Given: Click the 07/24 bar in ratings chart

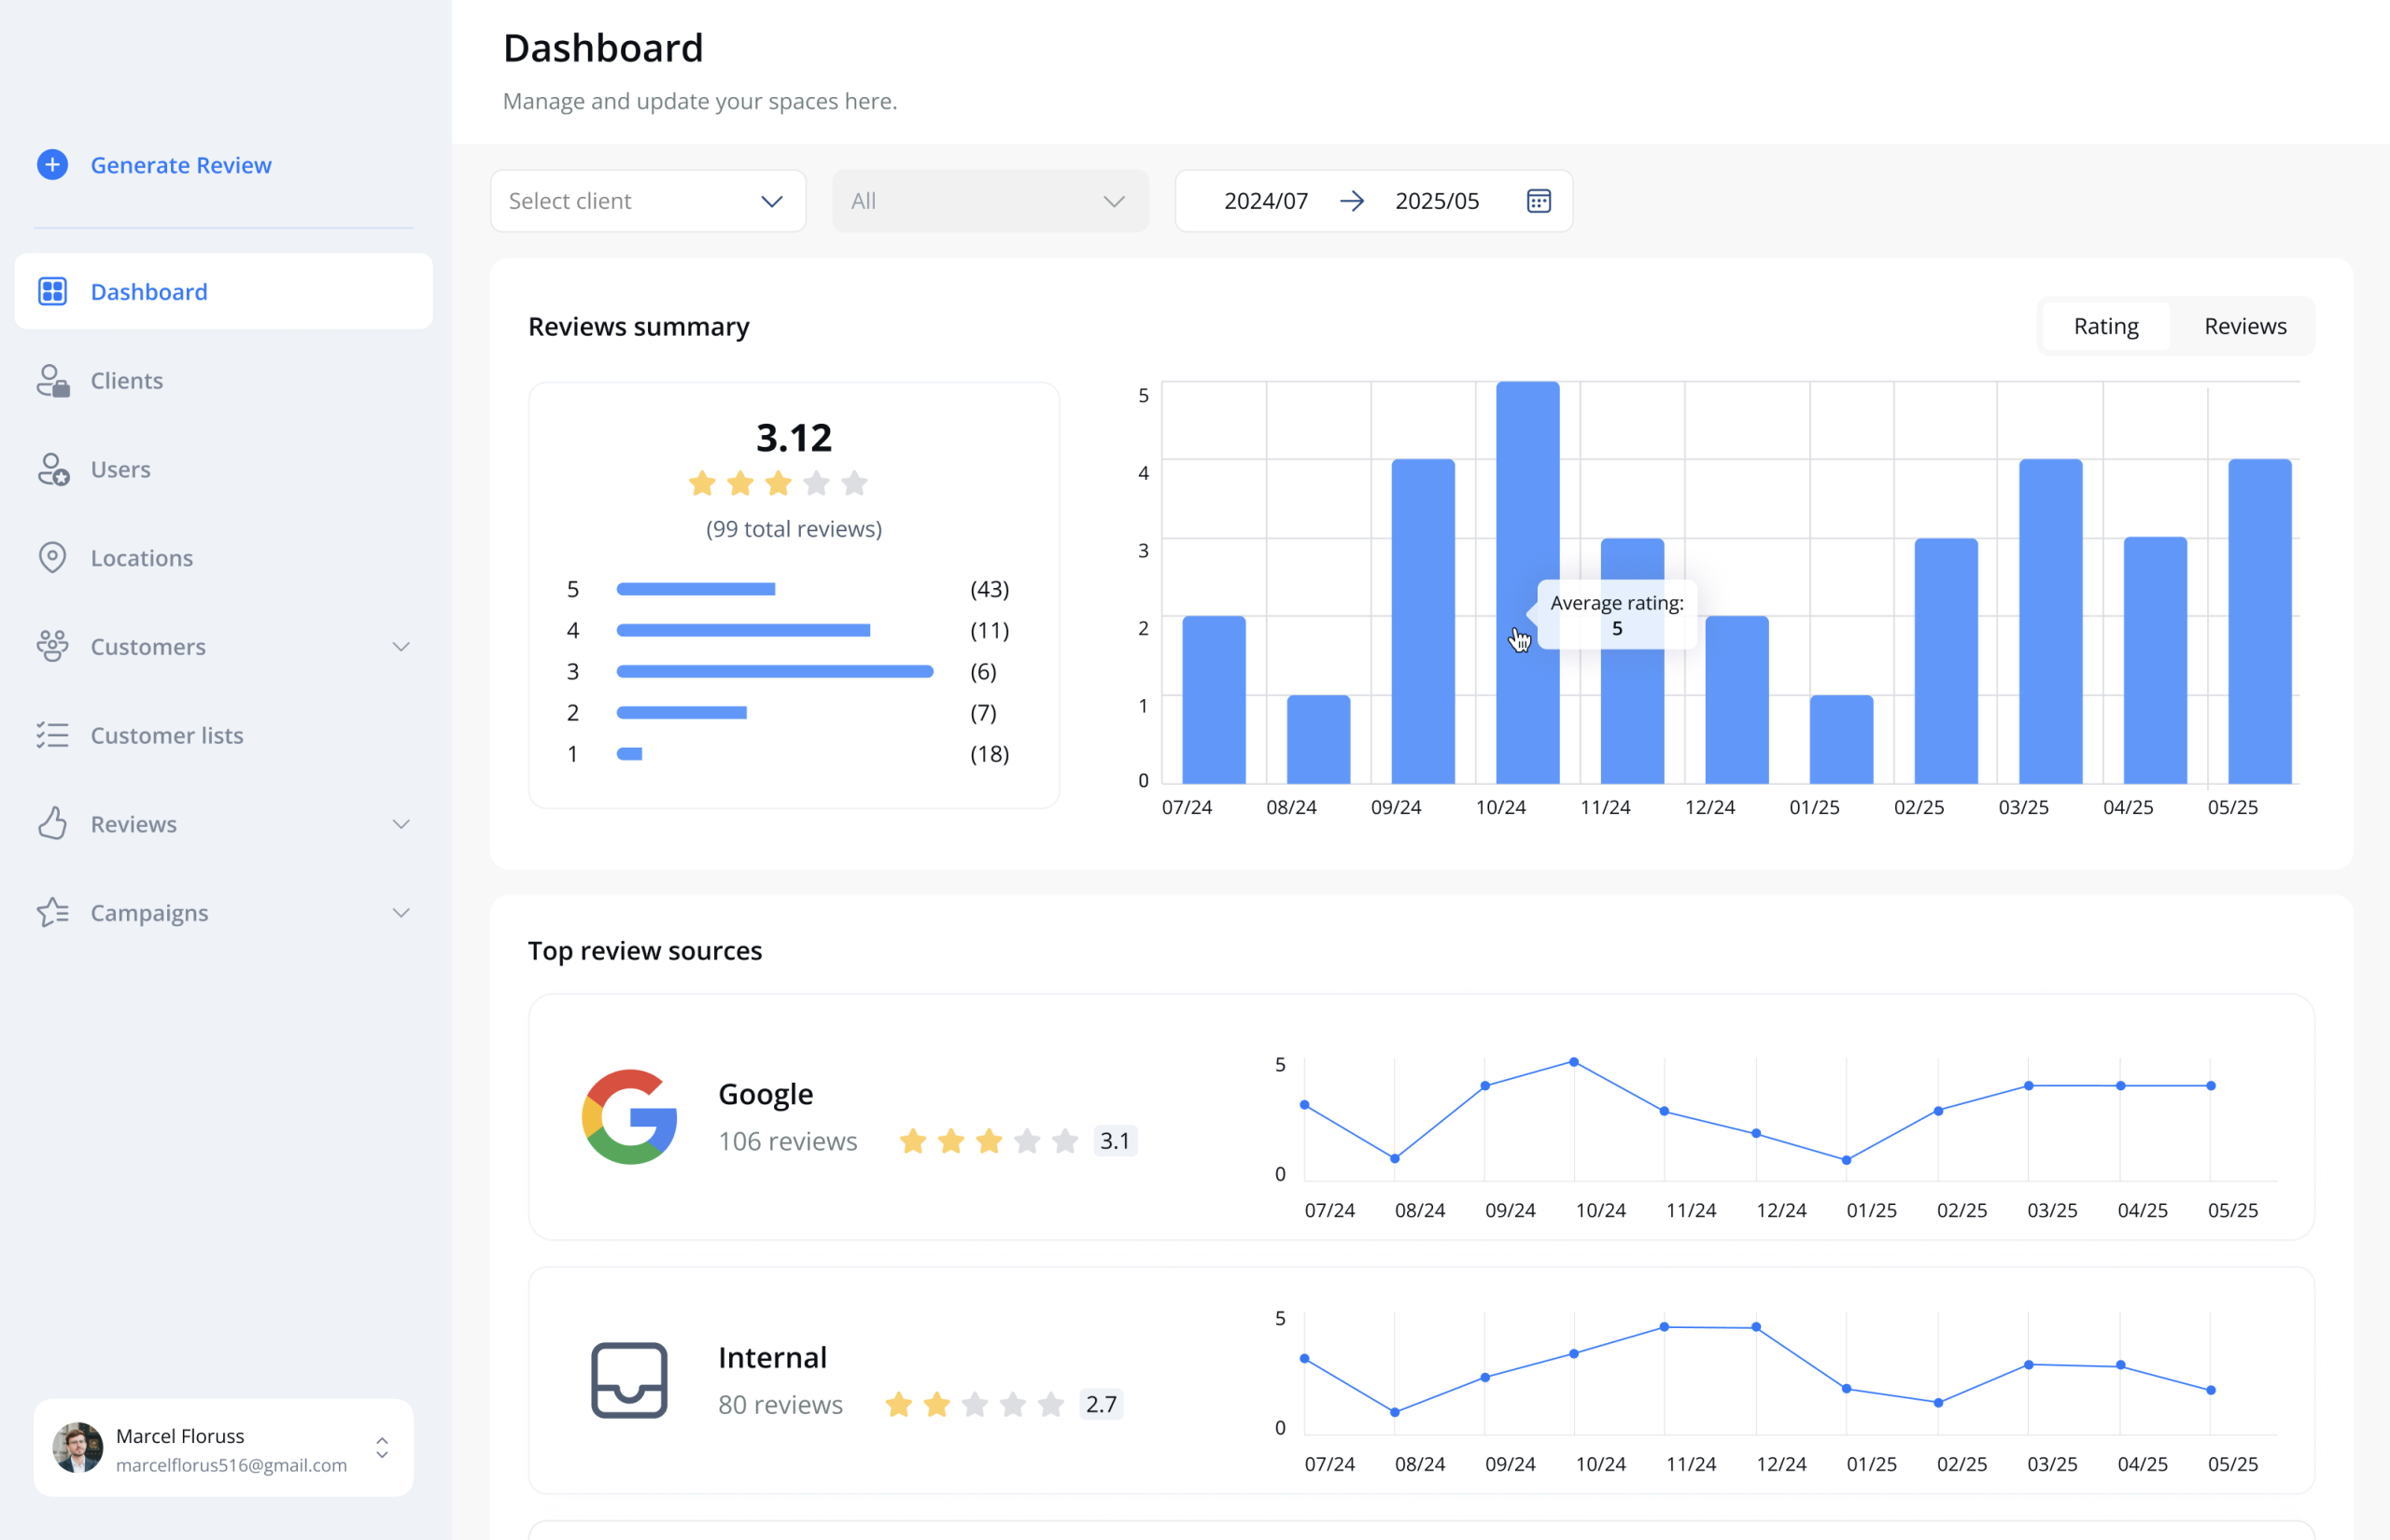Looking at the screenshot, I should (x=1214, y=699).
